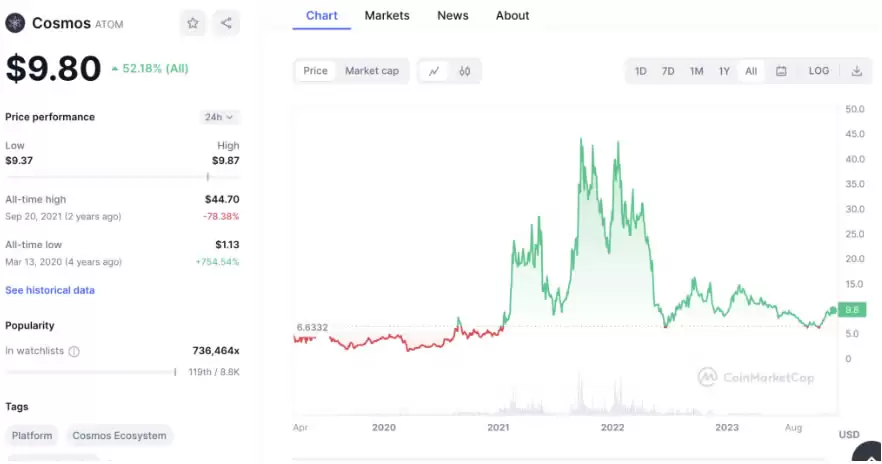Download chart data with download icon

click(x=856, y=71)
